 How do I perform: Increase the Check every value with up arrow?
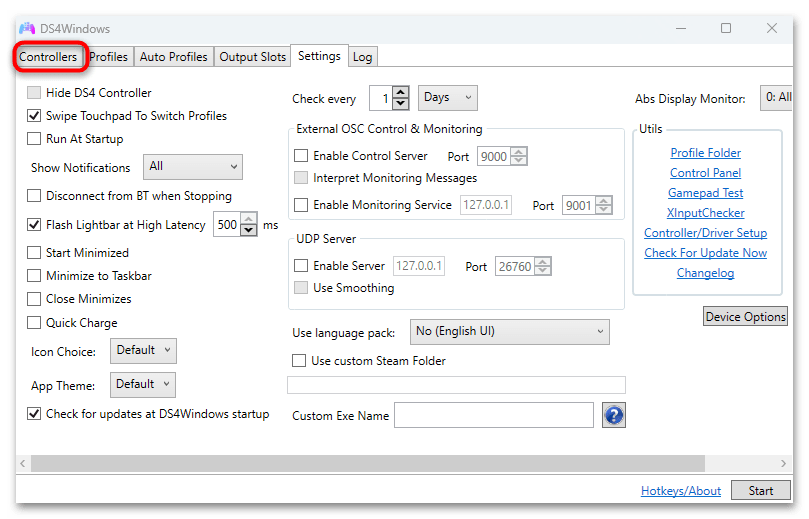401,92
